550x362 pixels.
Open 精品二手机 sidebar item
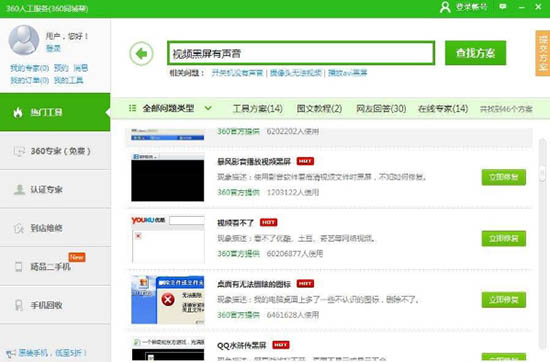[55, 267]
